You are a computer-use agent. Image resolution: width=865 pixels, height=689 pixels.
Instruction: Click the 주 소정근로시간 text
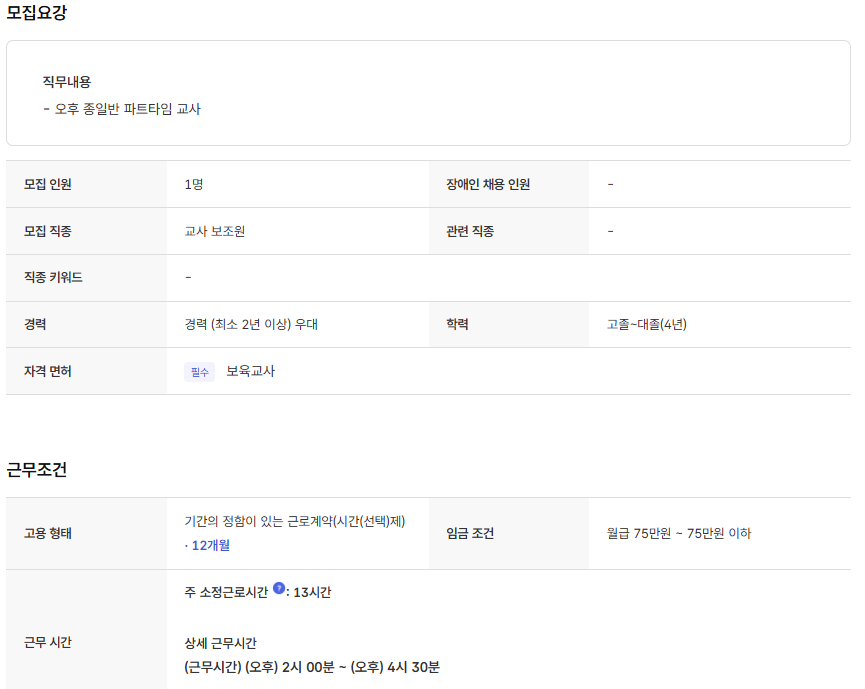[x=226, y=592]
